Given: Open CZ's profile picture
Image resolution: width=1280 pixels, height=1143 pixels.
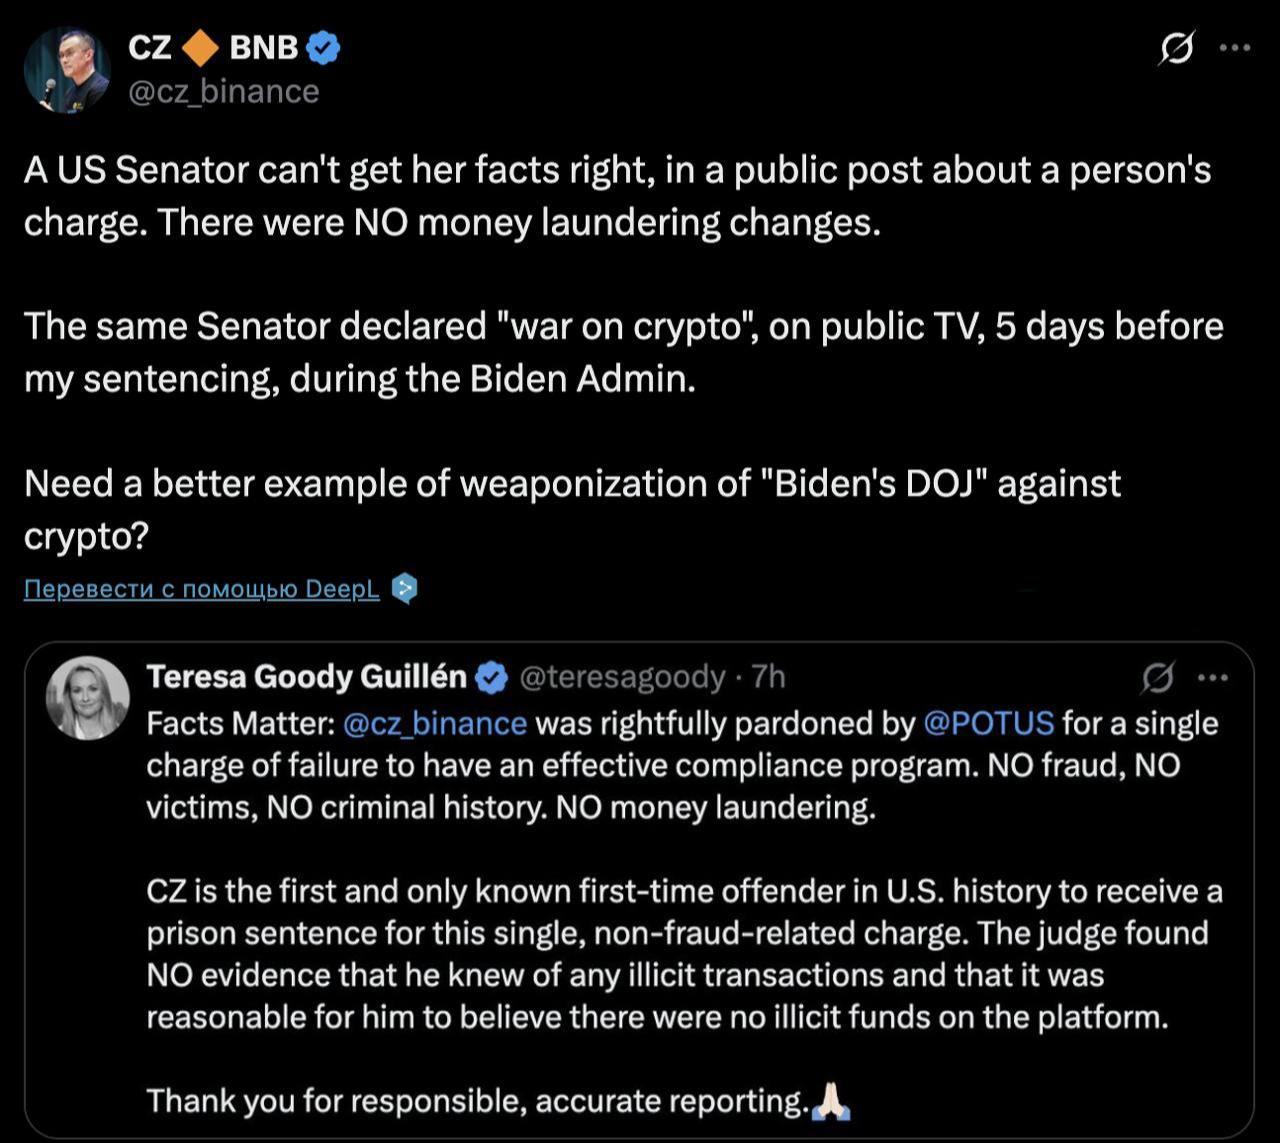Looking at the screenshot, I should [67, 69].
